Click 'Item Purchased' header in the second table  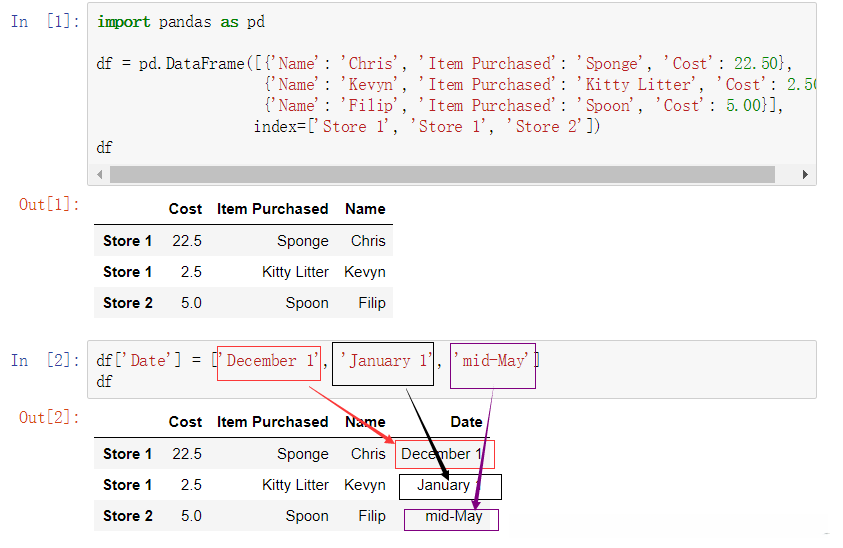click(272, 422)
